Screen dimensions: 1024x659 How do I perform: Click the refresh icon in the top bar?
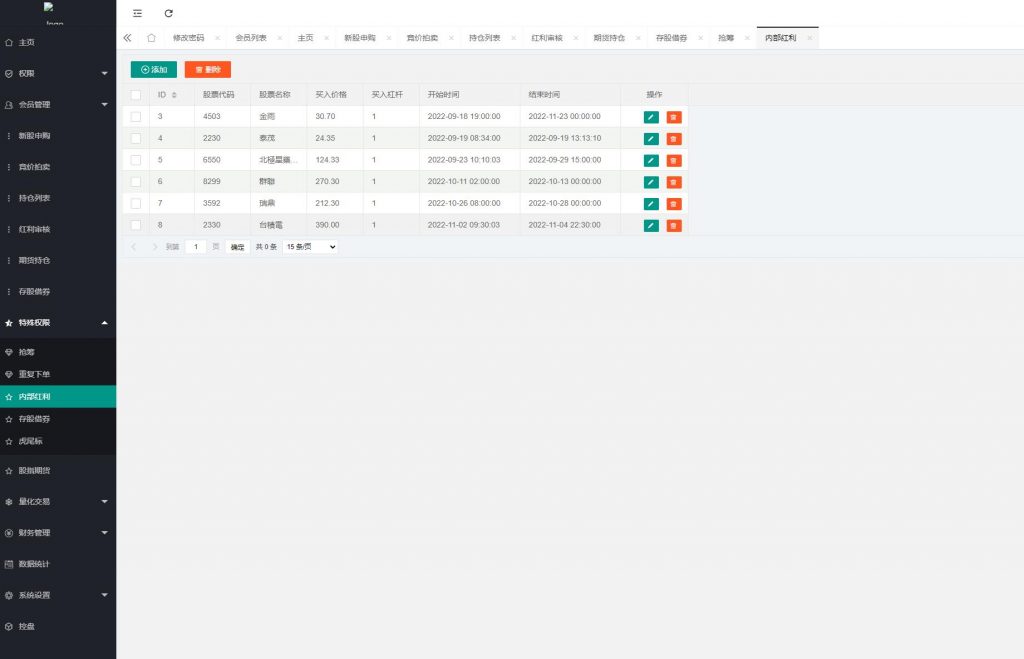(168, 13)
